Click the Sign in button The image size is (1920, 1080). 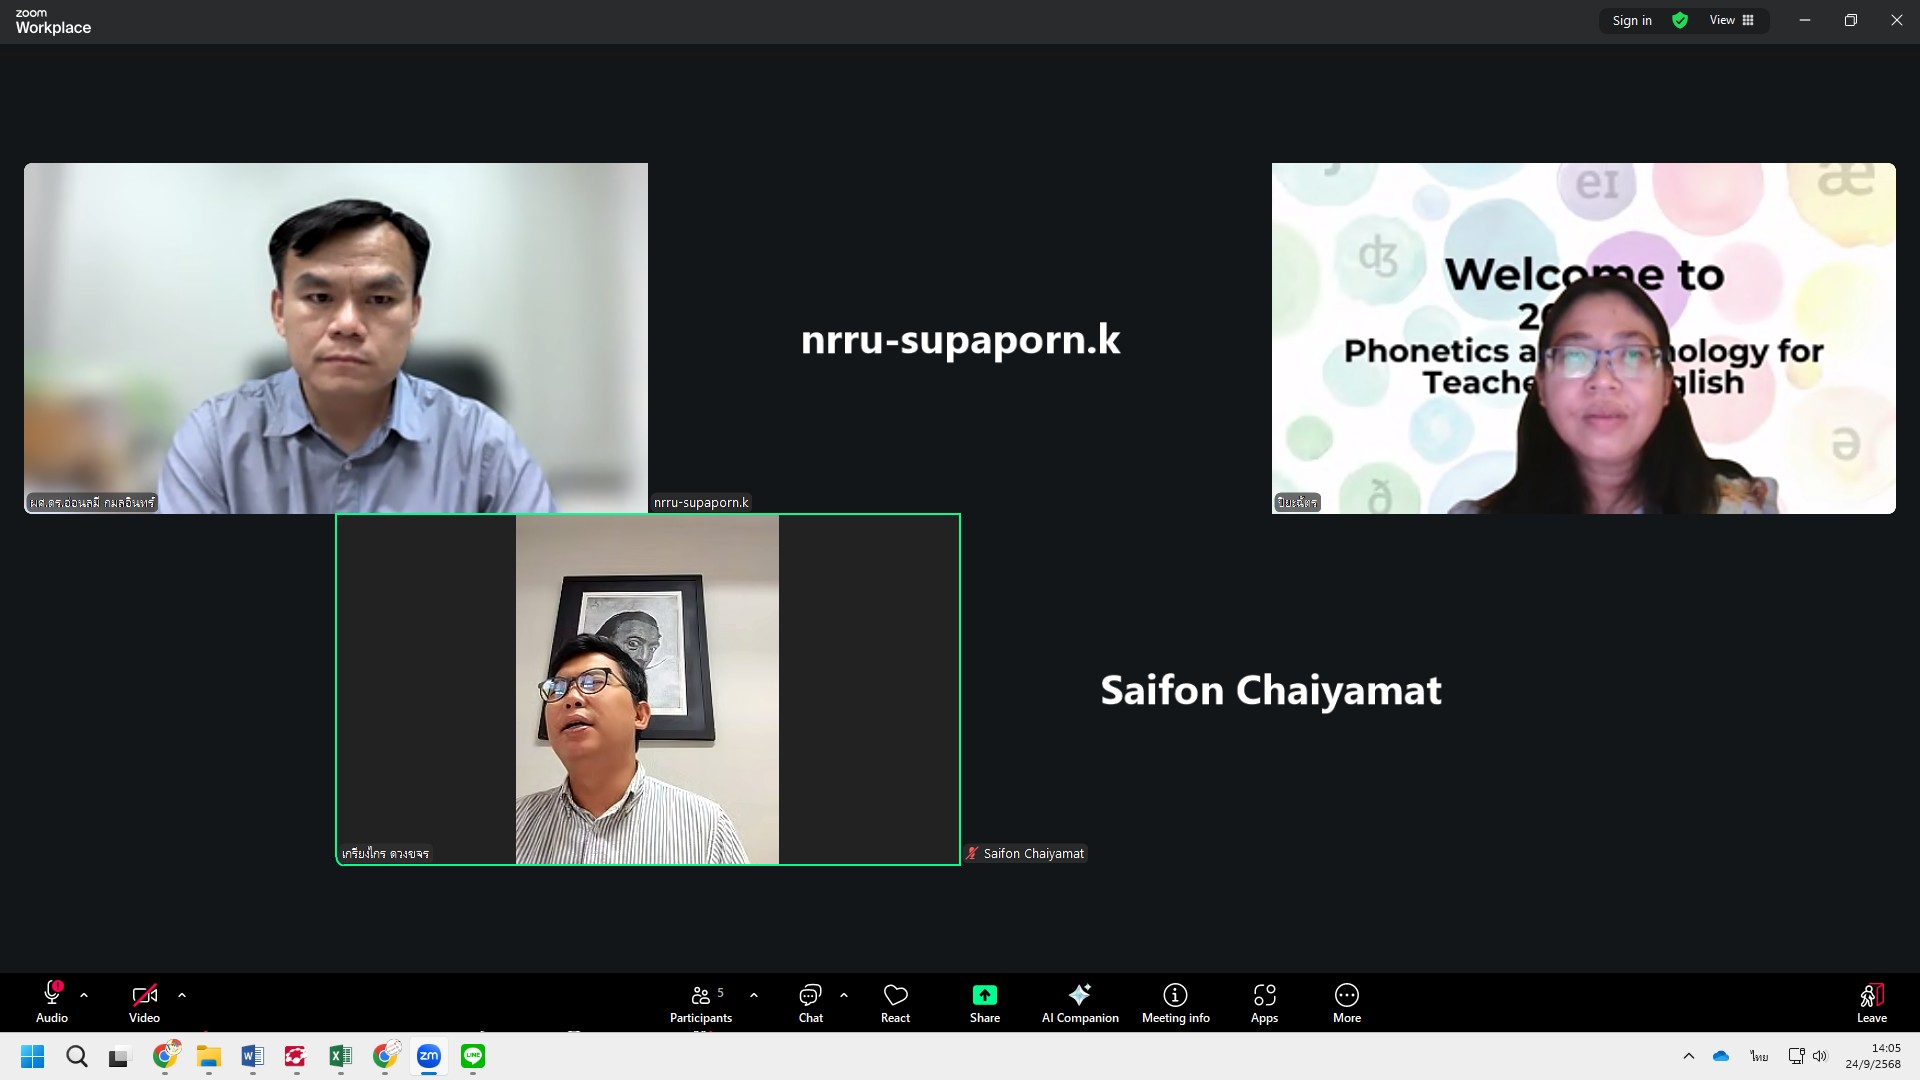pyautogui.click(x=1631, y=20)
